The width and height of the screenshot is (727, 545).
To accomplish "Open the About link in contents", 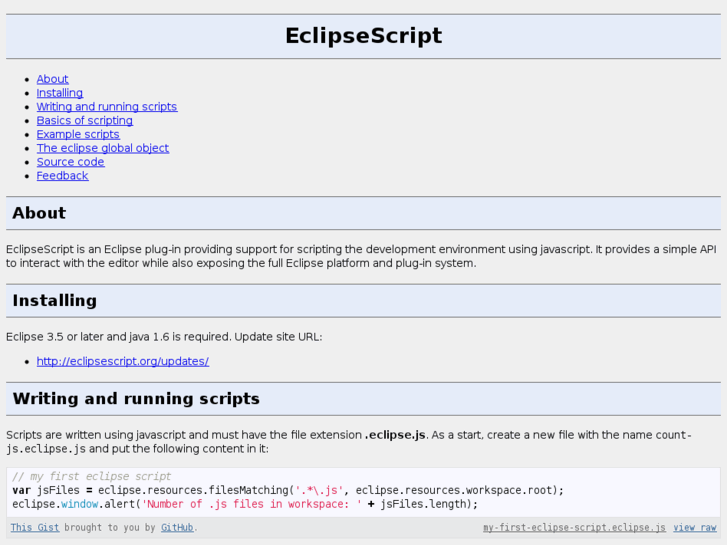I will 52,79.
